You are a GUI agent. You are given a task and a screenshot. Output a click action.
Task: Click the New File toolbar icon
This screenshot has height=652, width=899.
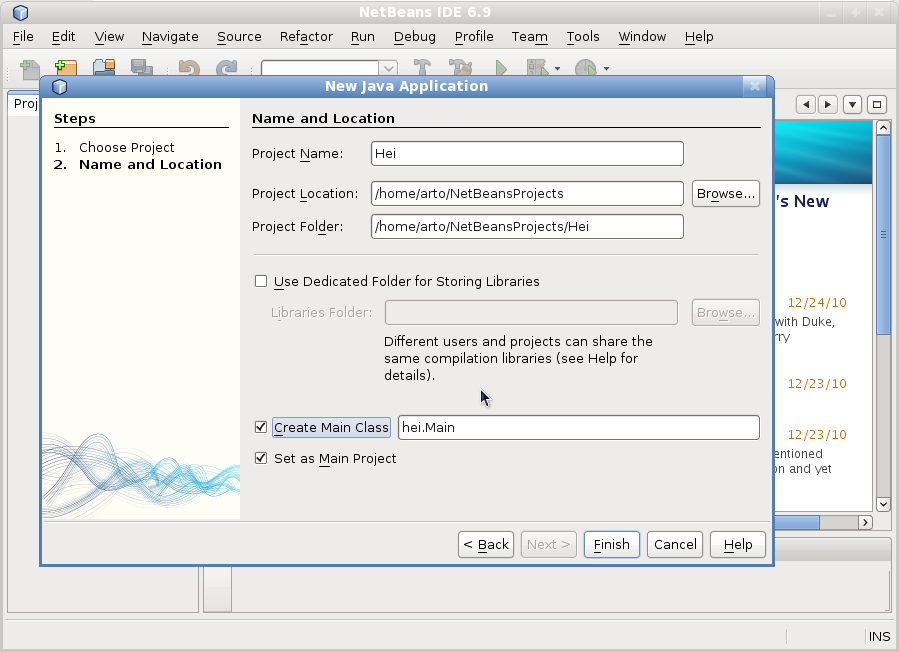30,68
